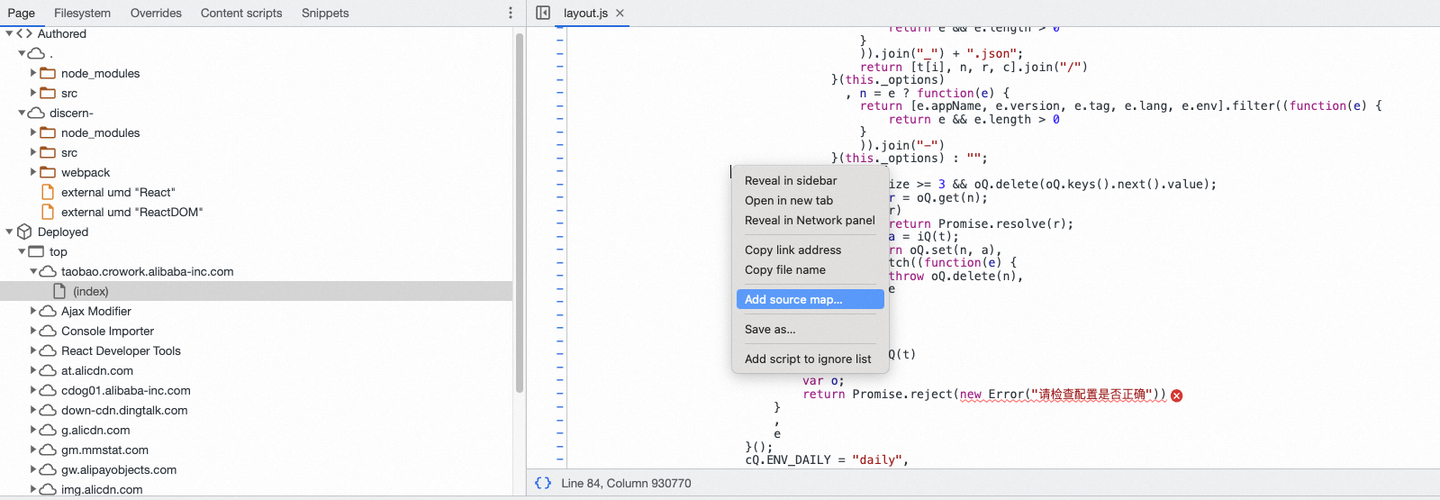Toggle the navigator sidebar hide icon
The width and height of the screenshot is (1440, 500).
click(x=543, y=13)
